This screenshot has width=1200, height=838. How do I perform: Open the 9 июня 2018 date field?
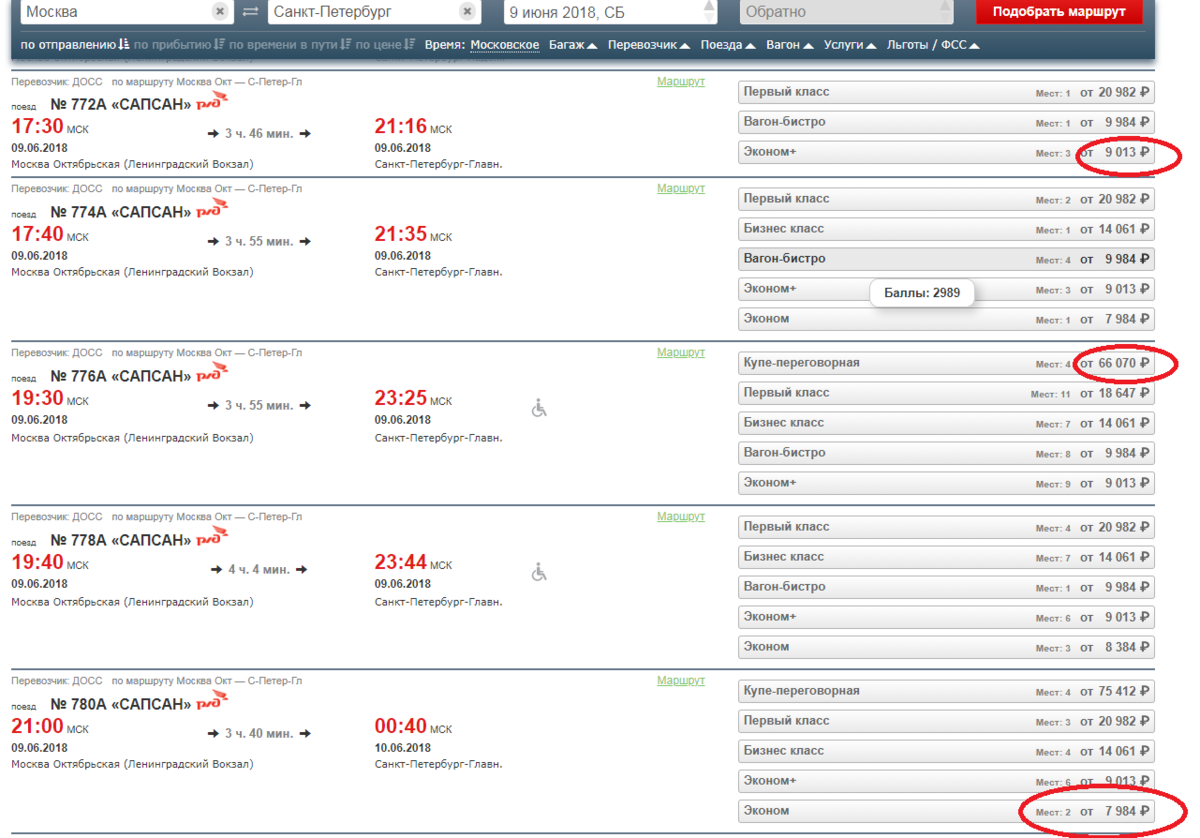[611, 12]
